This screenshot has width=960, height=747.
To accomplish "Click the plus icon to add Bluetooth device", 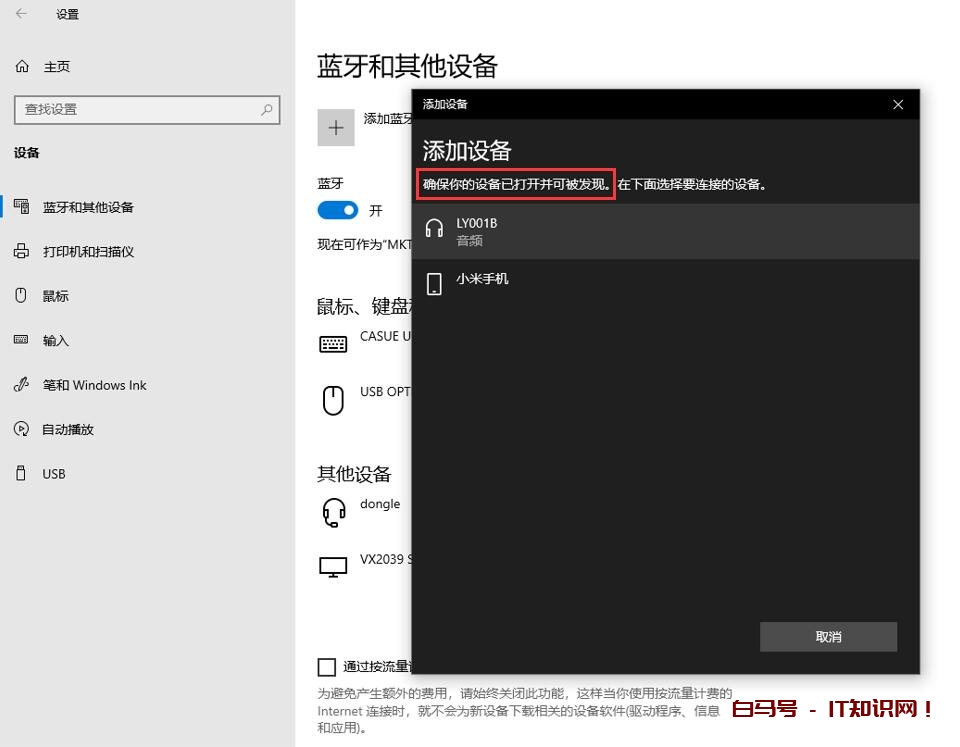I will pos(336,127).
